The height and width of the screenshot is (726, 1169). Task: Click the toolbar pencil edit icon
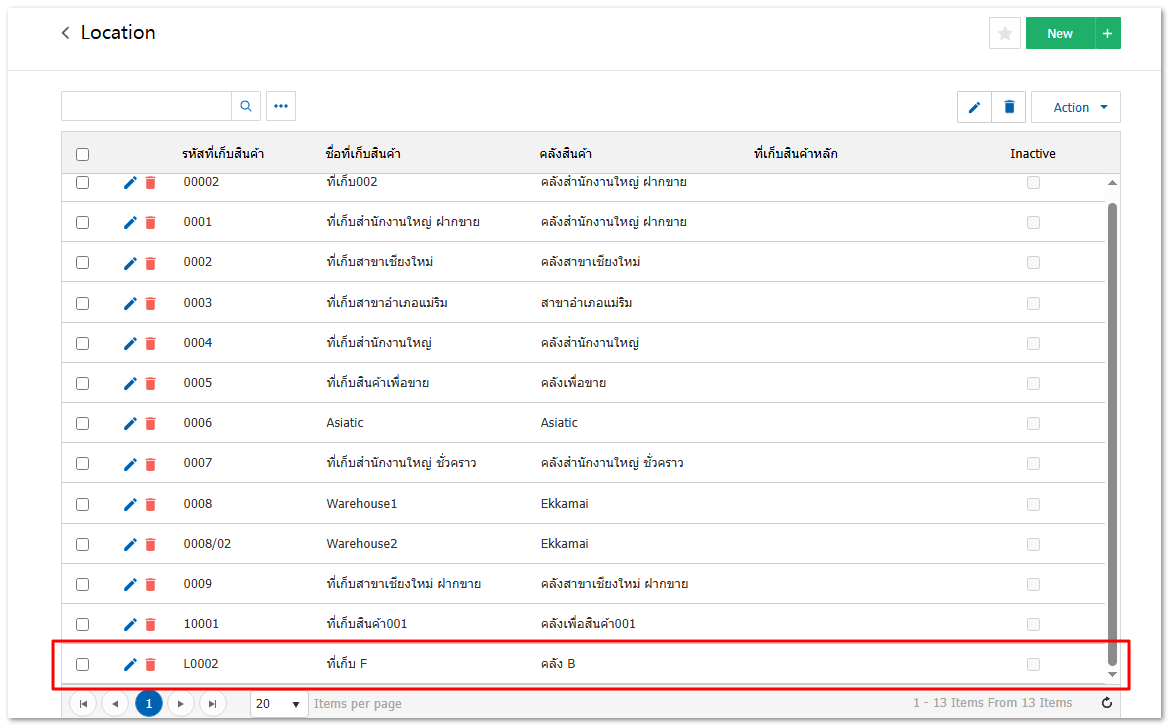974,107
